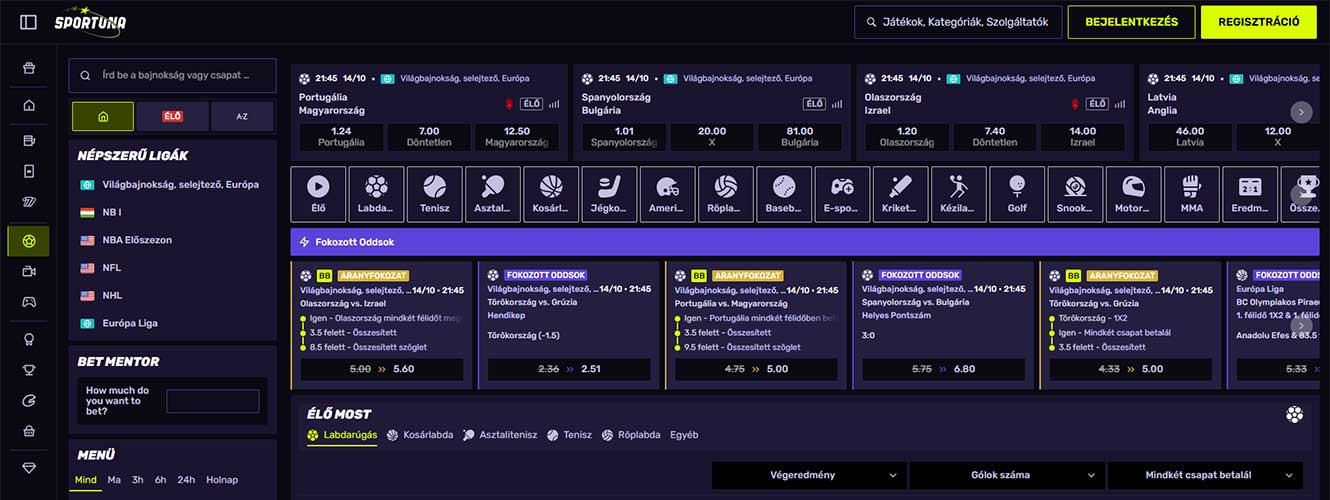
Task: Select the Golf sport tile
Action: [1017, 194]
